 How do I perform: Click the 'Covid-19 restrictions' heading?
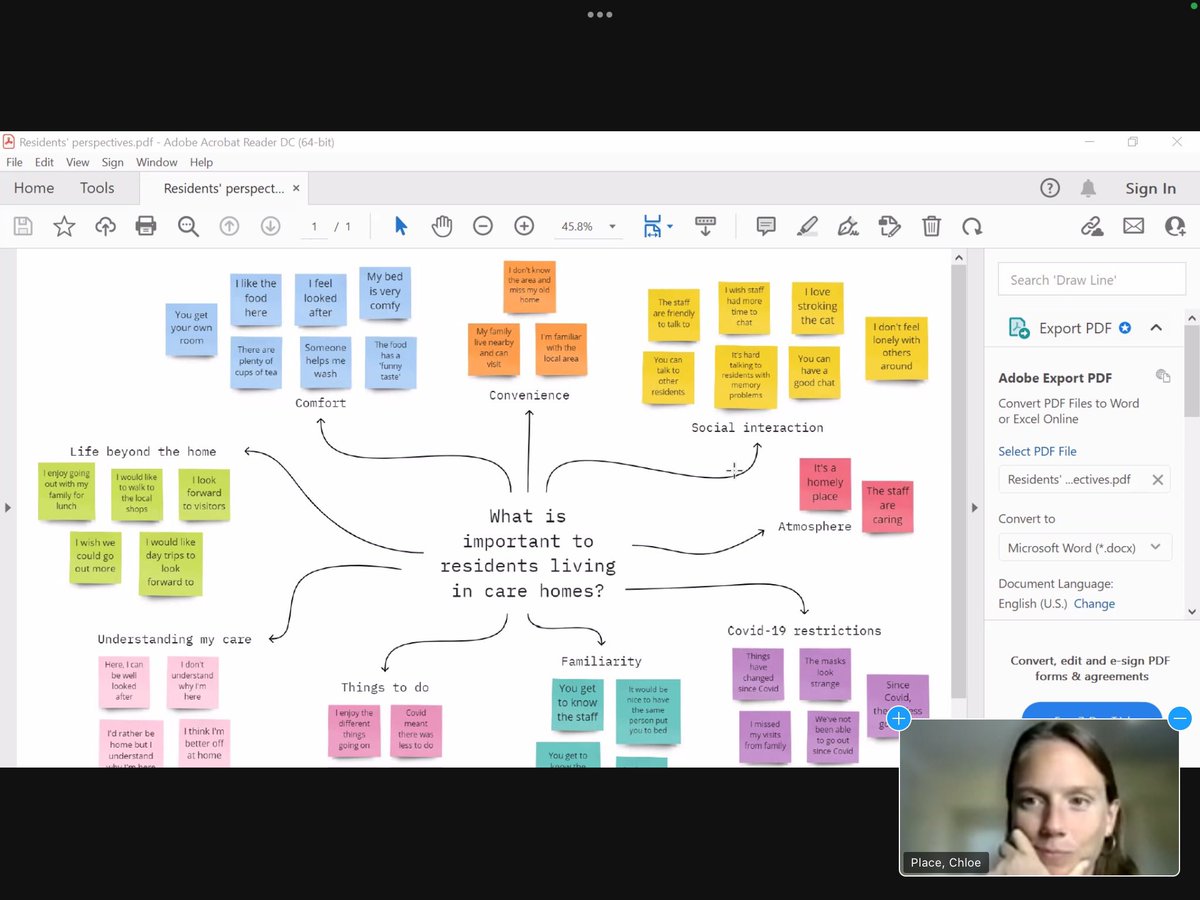(804, 631)
